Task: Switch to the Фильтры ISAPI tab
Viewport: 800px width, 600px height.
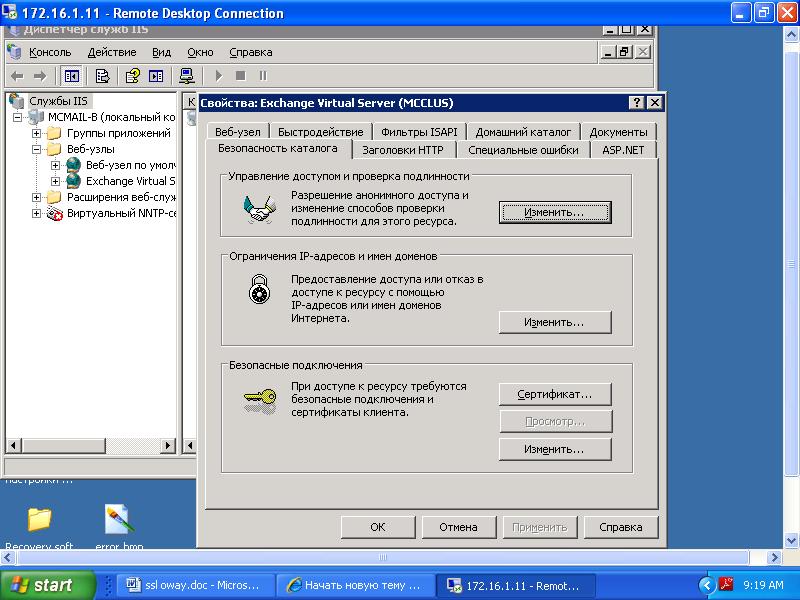Action: [x=419, y=132]
